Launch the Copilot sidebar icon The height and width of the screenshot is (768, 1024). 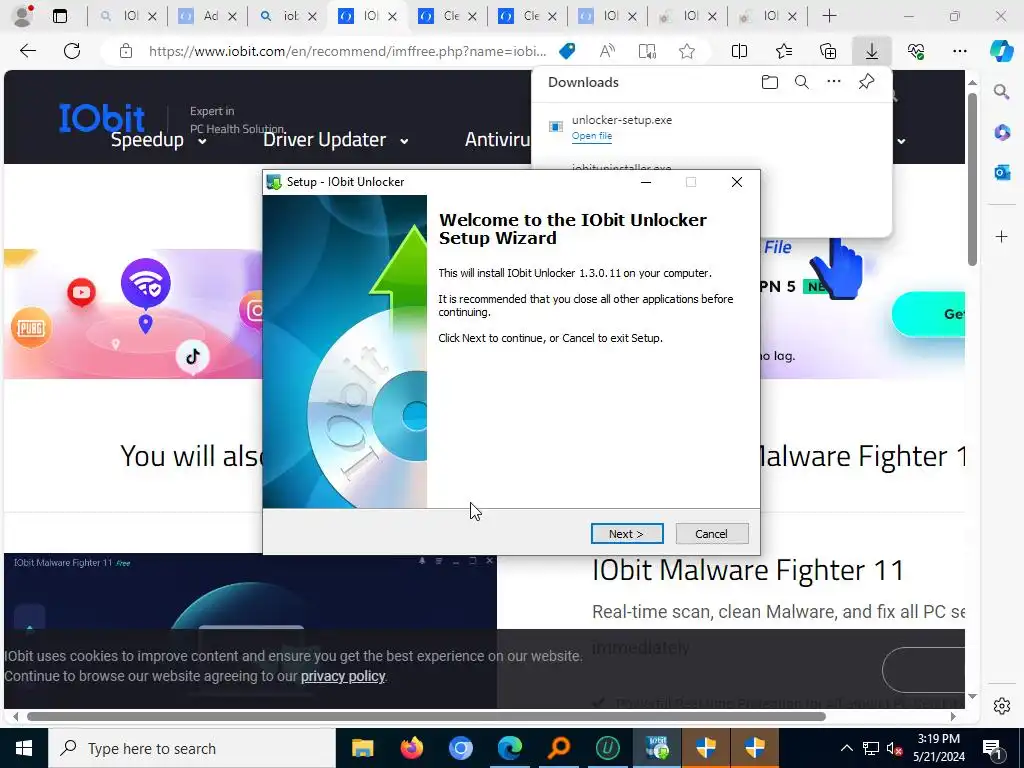click(1001, 51)
